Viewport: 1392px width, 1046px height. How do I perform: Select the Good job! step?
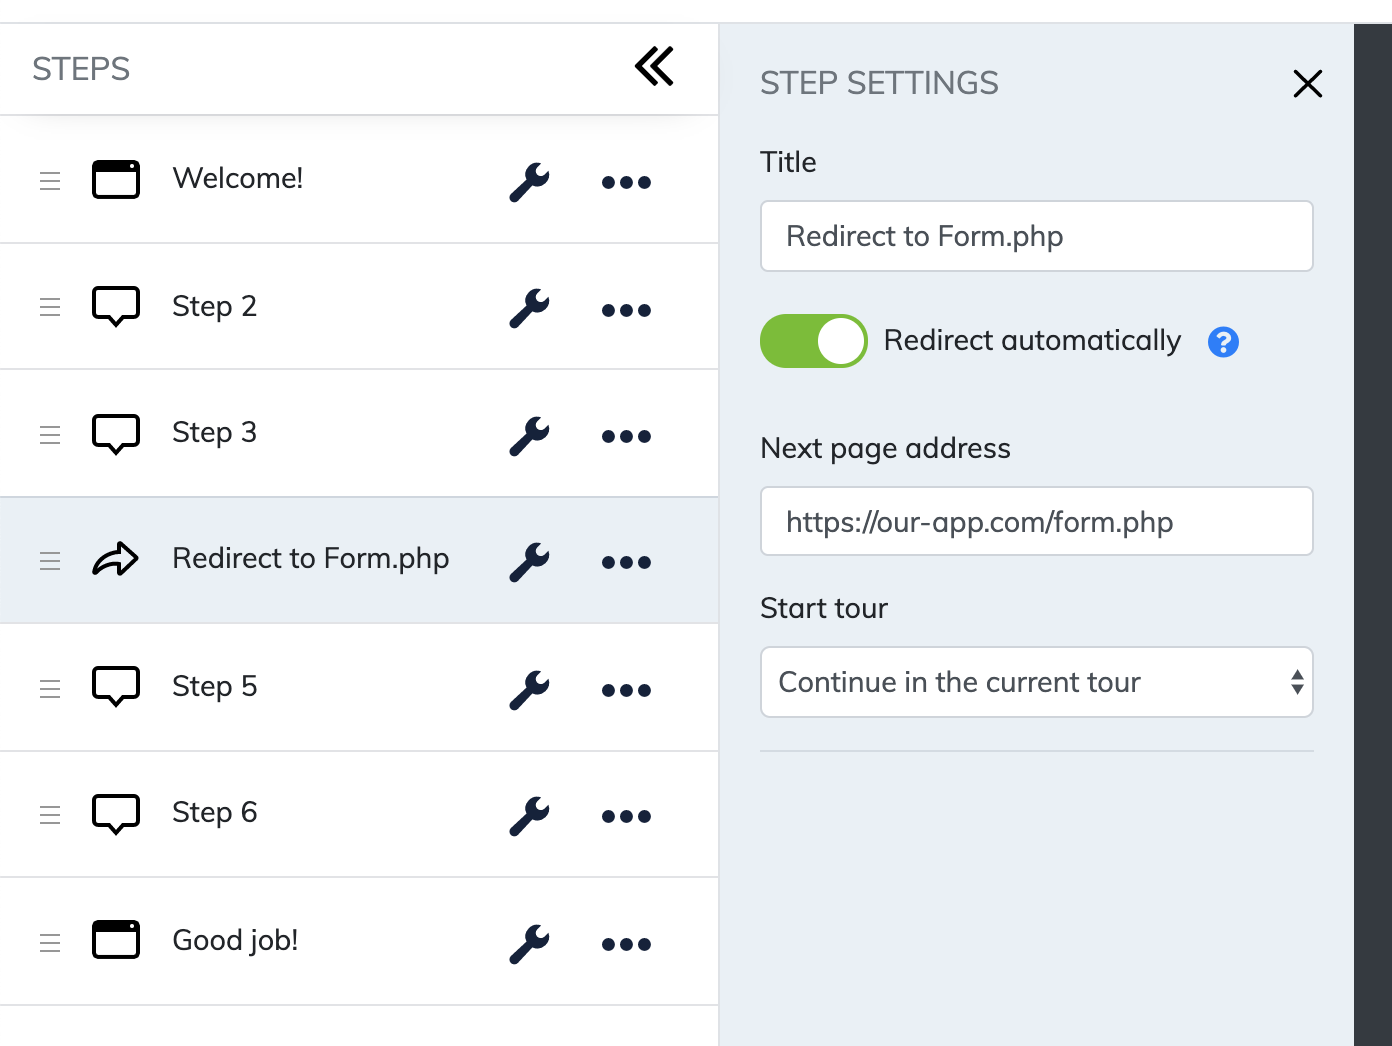[x=235, y=940]
